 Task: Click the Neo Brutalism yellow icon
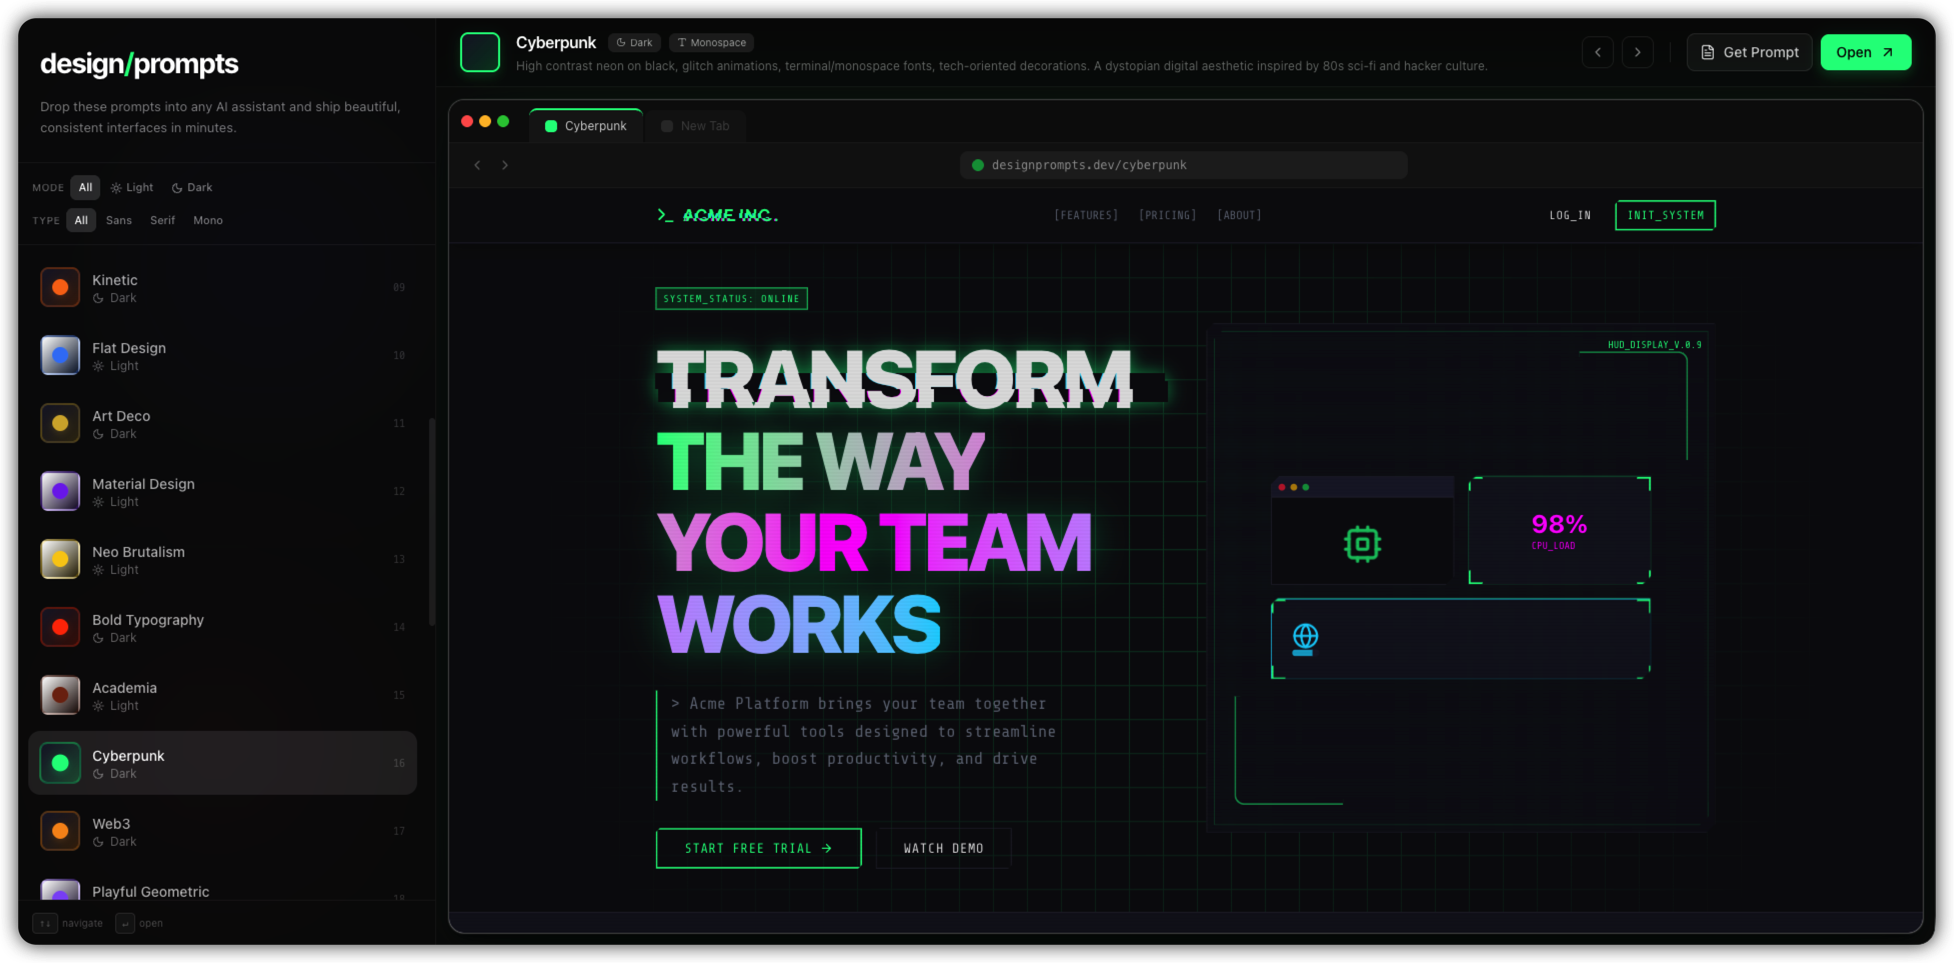(x=60, y=560)
